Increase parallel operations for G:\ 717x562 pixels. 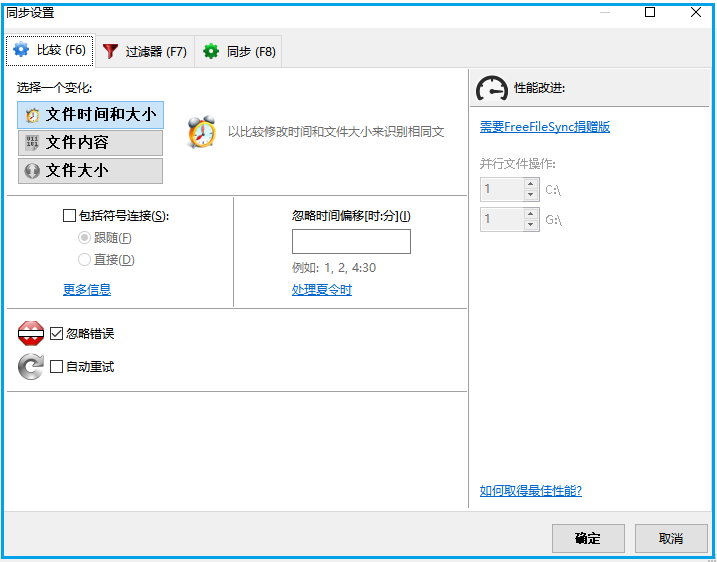[x=530, y=214]
